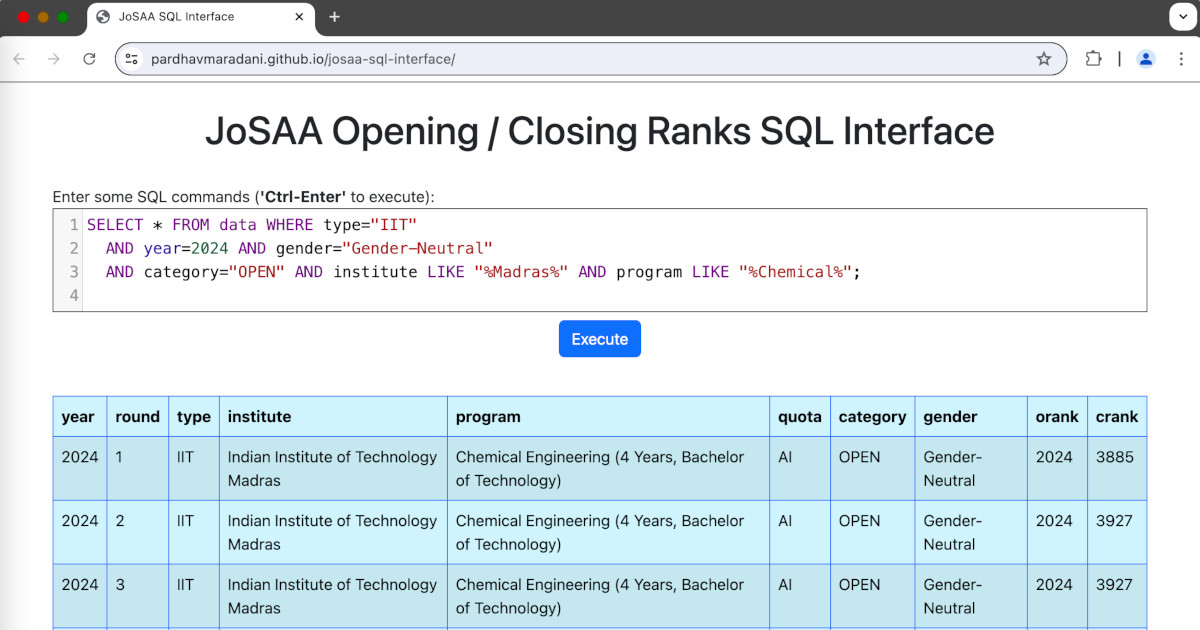1200x630 pixels.
Task: Click the 'orank' column header
Action: (1058, 417)
